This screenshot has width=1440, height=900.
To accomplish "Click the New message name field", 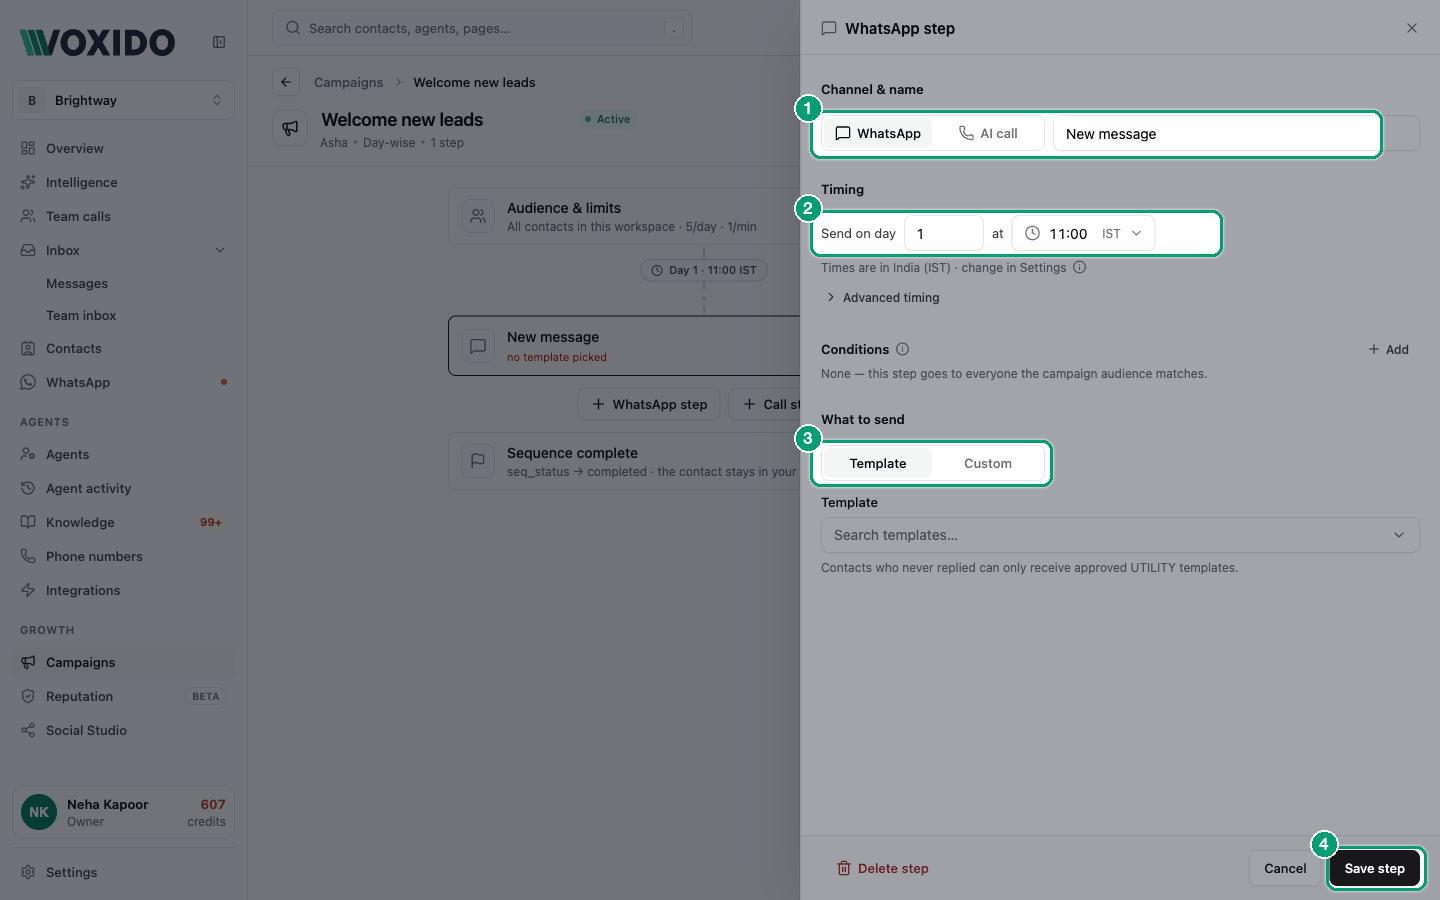I will [x=1236, y=133].
